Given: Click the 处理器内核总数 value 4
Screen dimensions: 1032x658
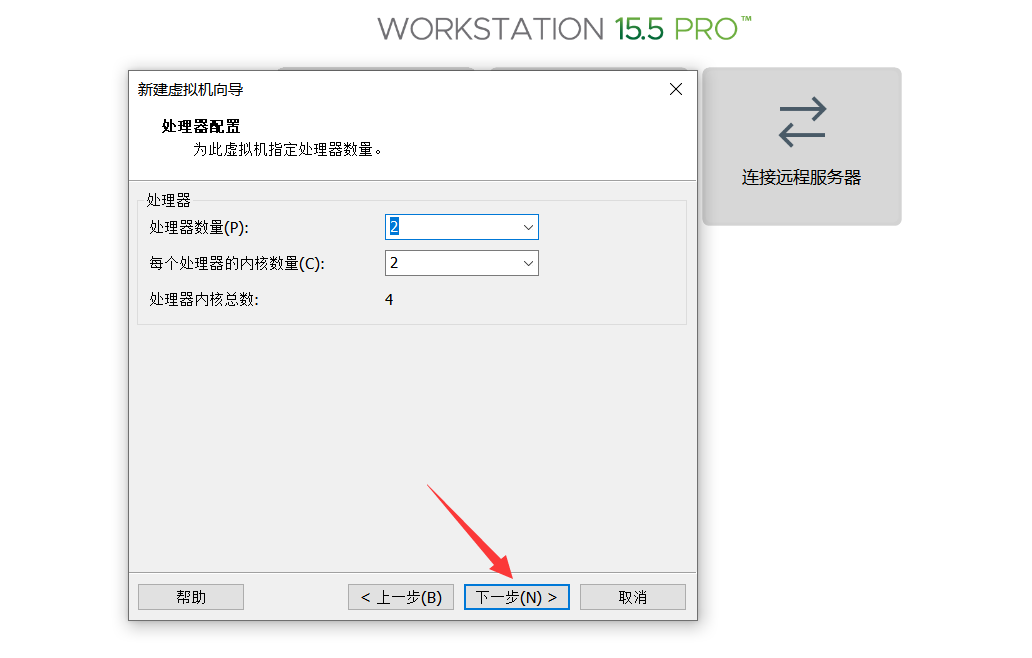Looking at the screenshot, I should click(x=389, y=299).
